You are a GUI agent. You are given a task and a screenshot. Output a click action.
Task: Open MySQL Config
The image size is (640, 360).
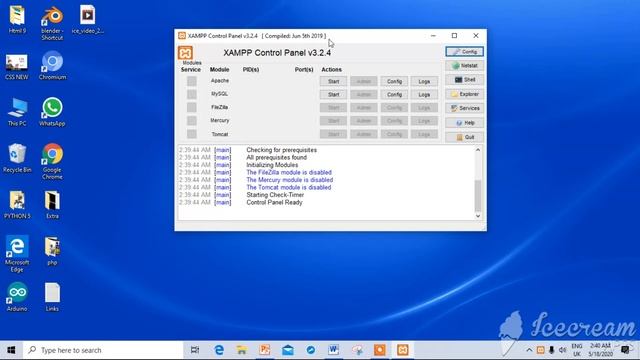(394, 95)
